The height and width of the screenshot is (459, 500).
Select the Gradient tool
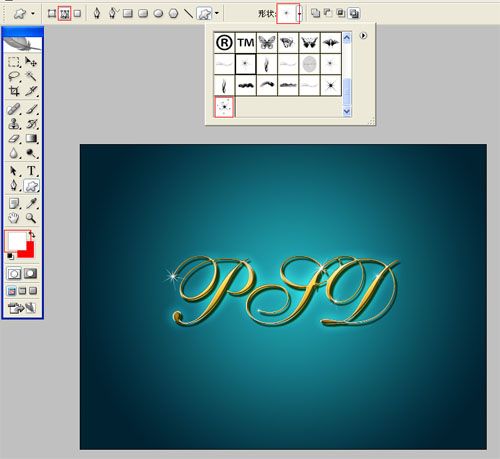[31, 138]
